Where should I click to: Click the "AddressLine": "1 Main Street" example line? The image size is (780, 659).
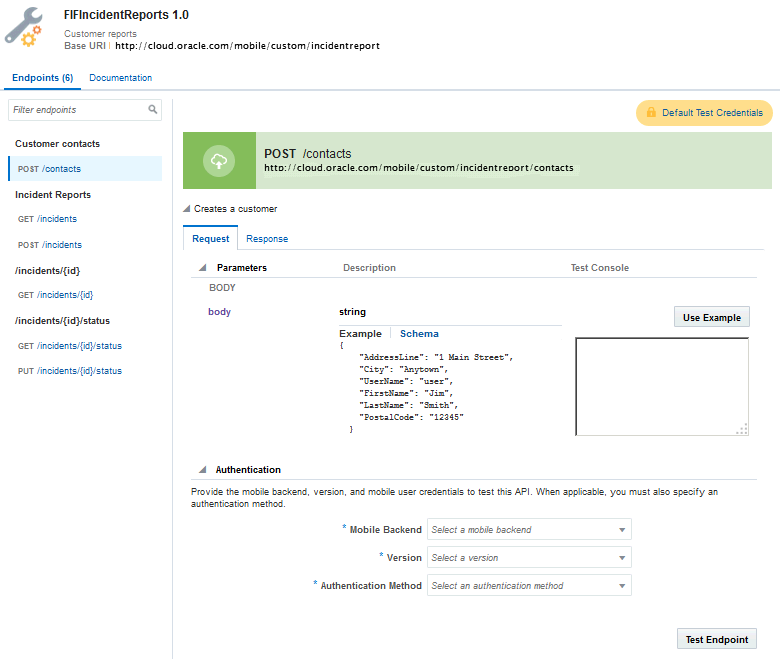coord(436,357)
